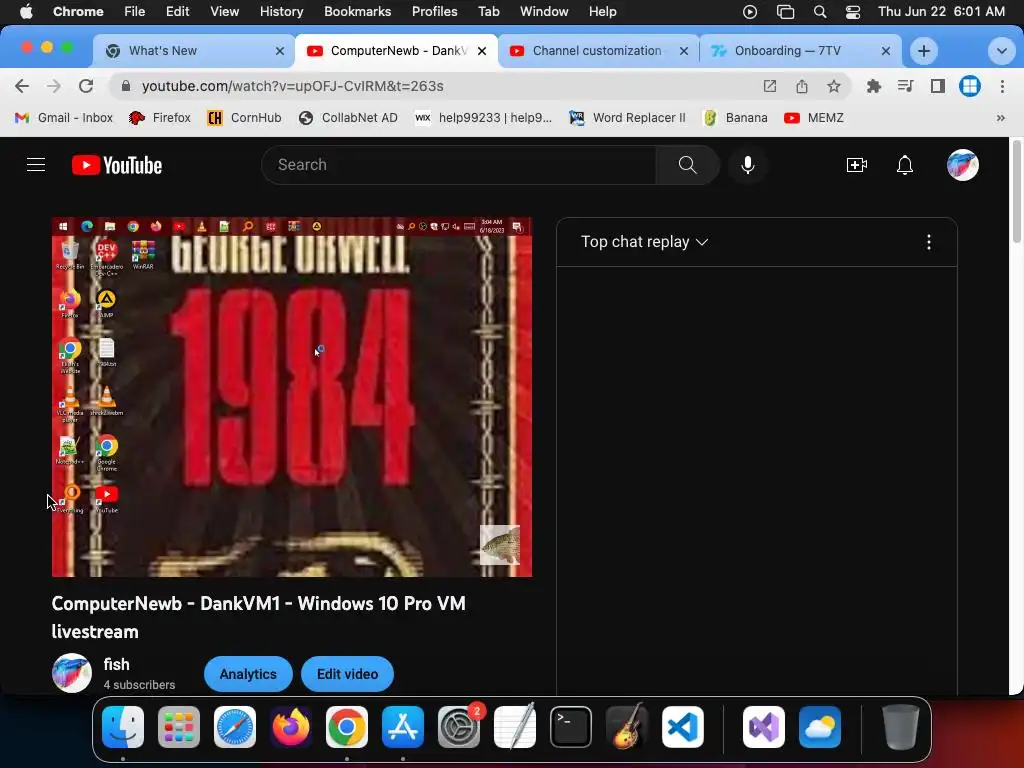This screenshot has height=768, width=1024.
Task: Open the Apple menu
Action: point(26,12)
